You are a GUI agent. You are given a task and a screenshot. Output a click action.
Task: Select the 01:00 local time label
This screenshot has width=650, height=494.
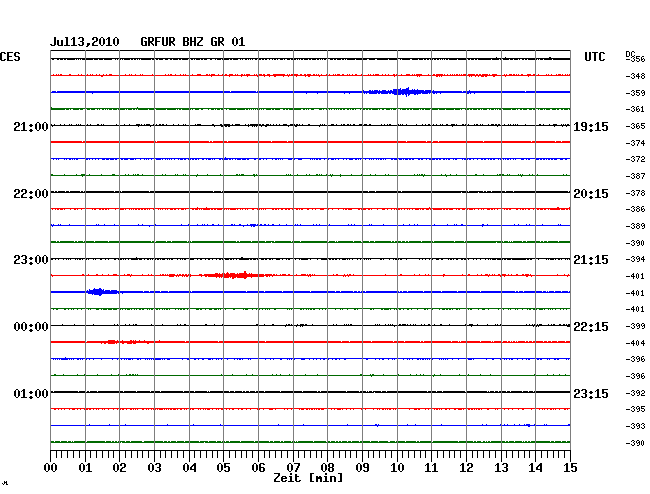(x=31, y=393)
